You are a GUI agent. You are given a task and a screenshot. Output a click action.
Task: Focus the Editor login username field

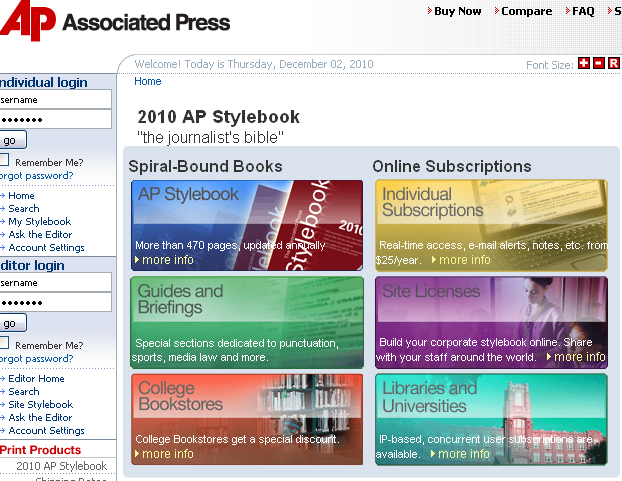point(56,283)
